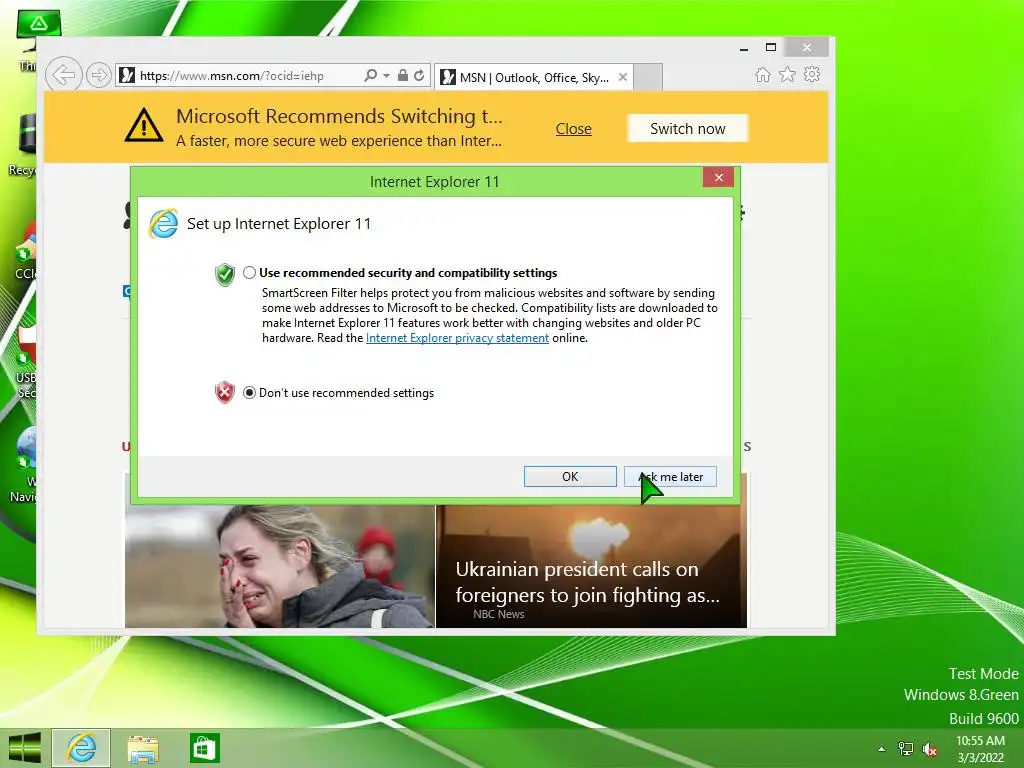Select Don't use recommended settings option
This screenshot has width=1024, height=768.
tap(249, 392)
